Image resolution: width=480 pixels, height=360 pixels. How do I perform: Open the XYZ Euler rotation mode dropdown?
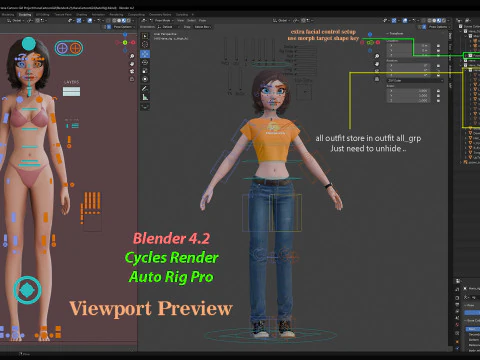[415, 81]
